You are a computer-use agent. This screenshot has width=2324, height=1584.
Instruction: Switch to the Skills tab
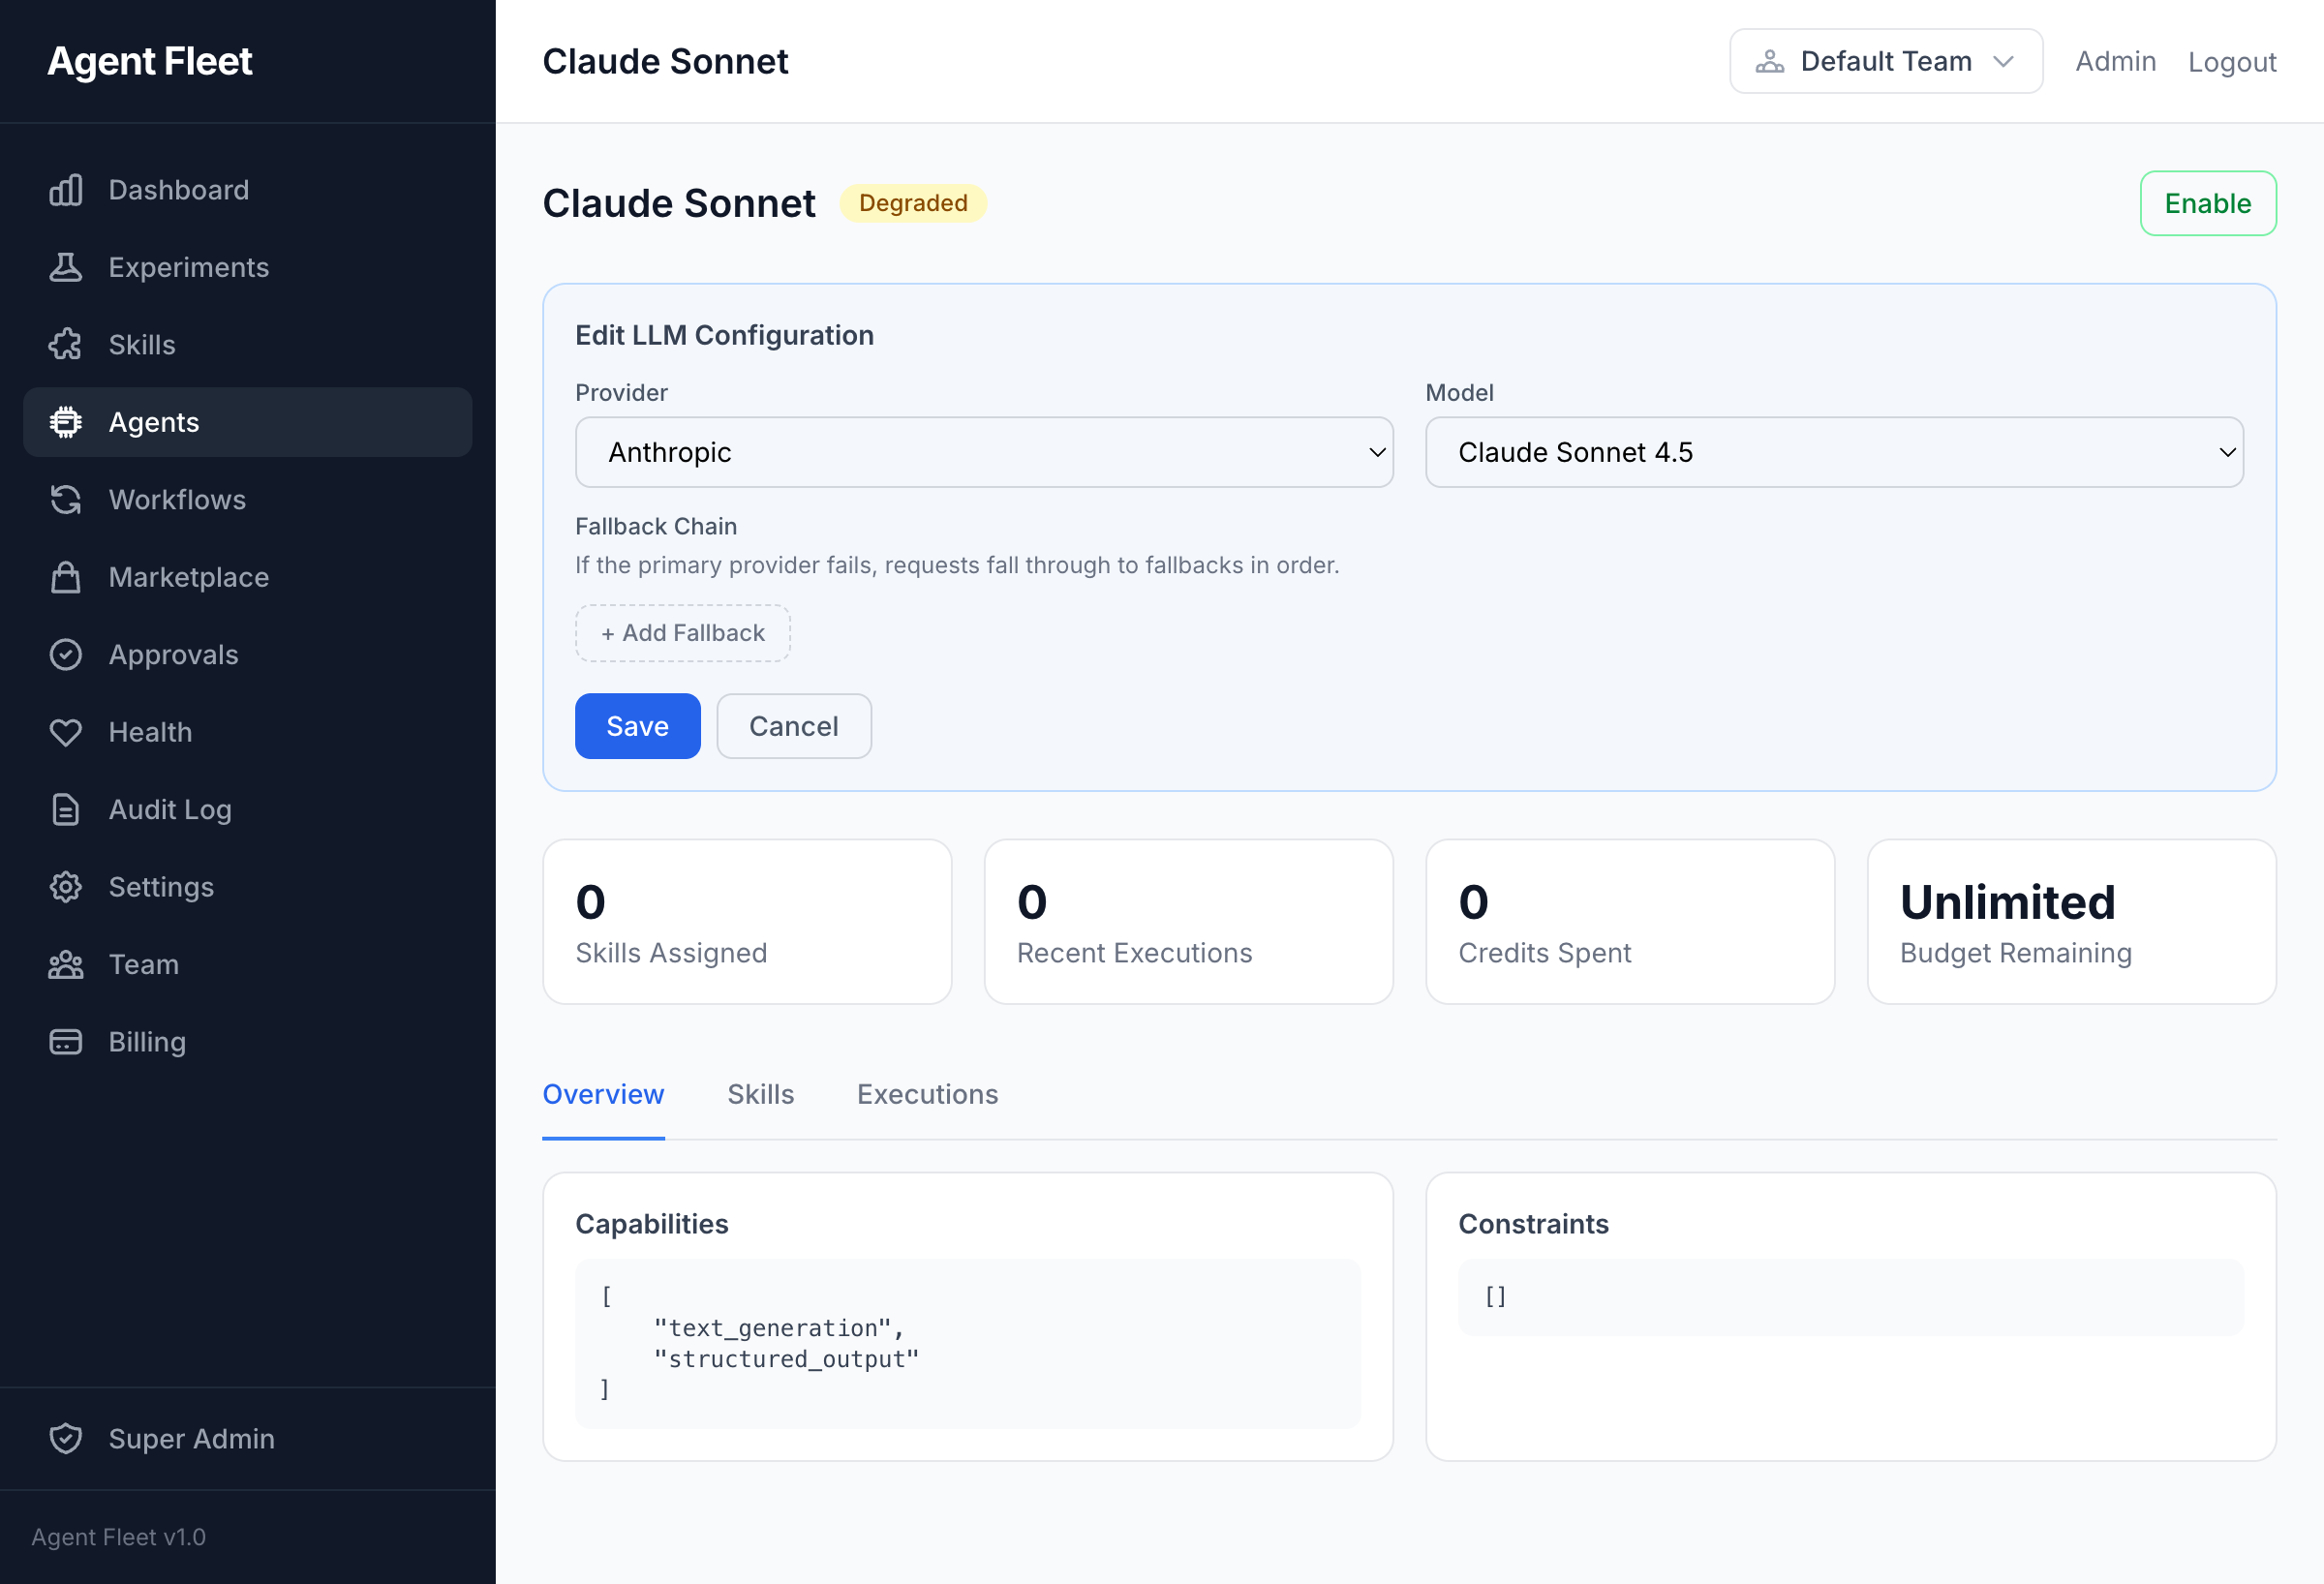point(760,1094)
